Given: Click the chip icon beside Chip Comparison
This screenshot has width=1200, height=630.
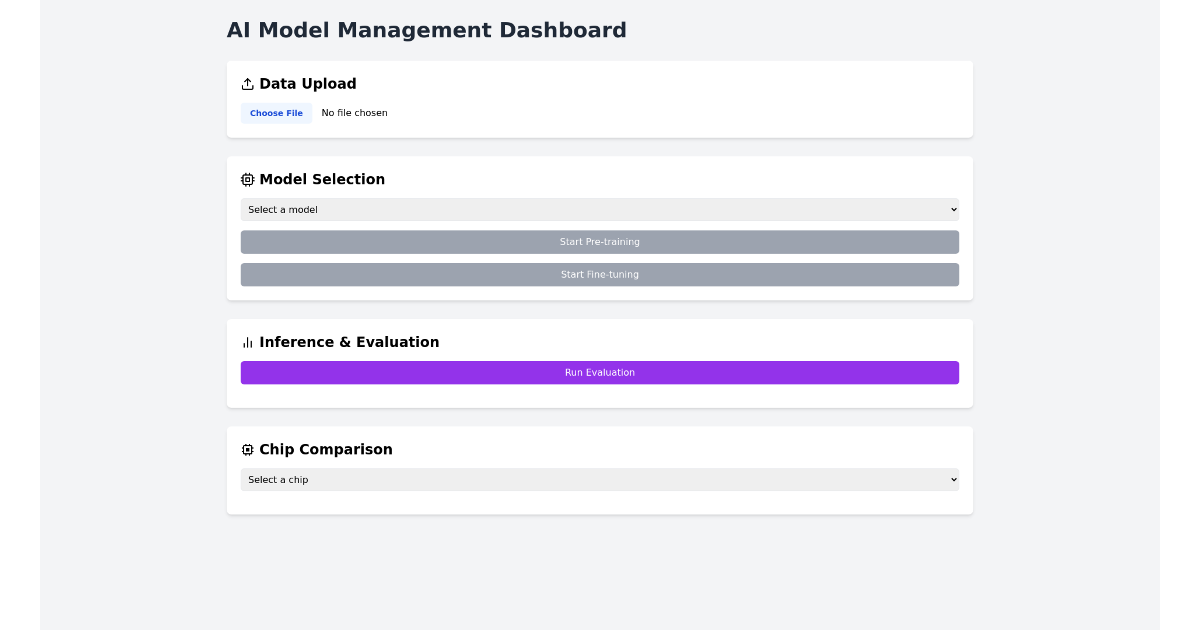Looking at the screenshot, I should (x=247, y=449).
